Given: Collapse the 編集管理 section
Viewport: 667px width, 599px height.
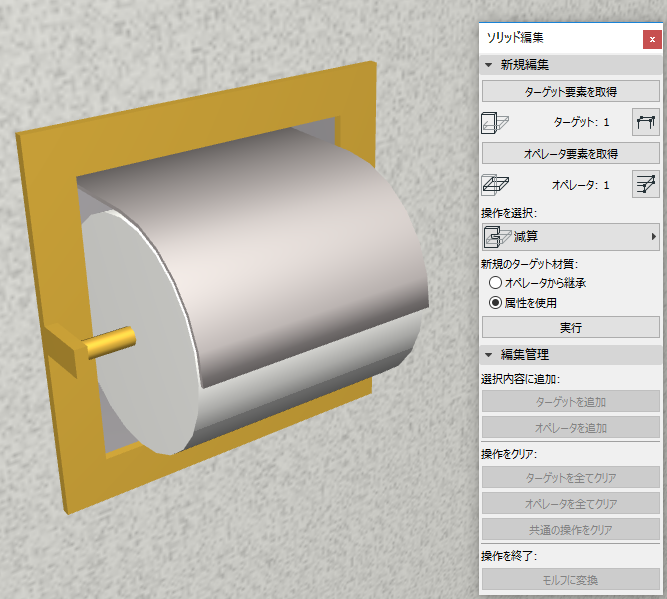Looking at the screenshot, I should [488, 354].
